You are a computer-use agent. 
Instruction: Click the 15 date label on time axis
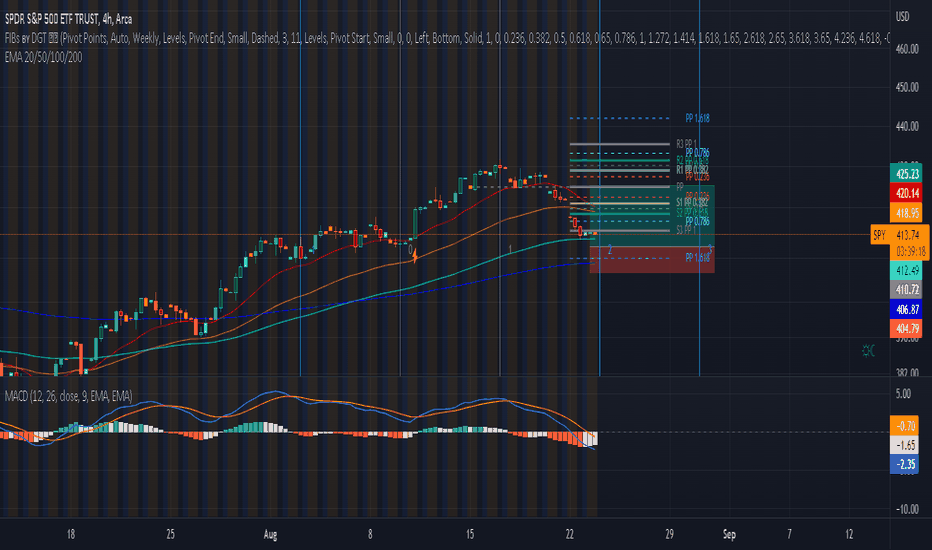pyautogui.click(x=470, y=535)
